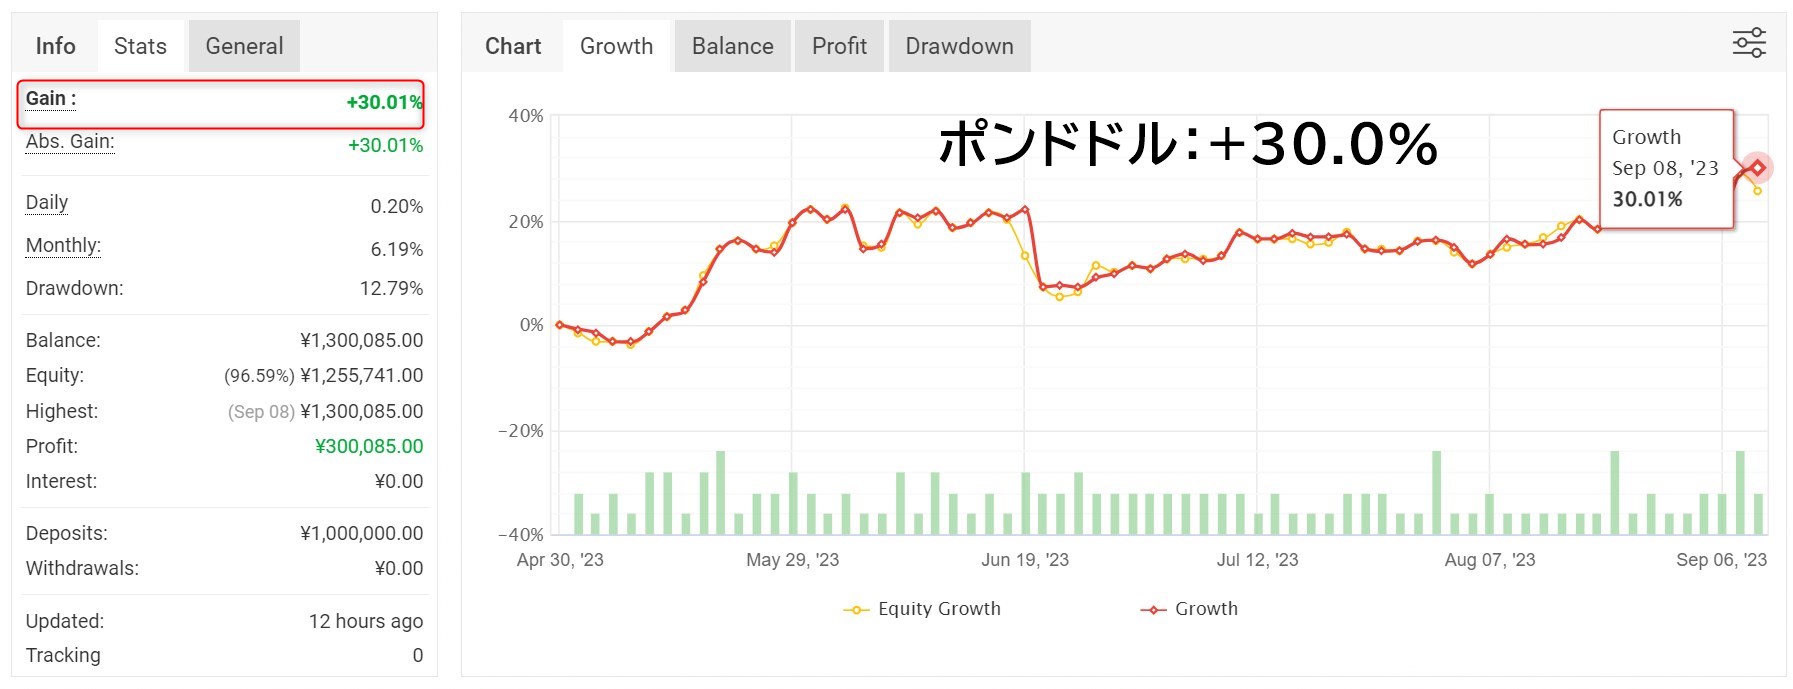Click the Abs. Gain label

tap(70, 142)
